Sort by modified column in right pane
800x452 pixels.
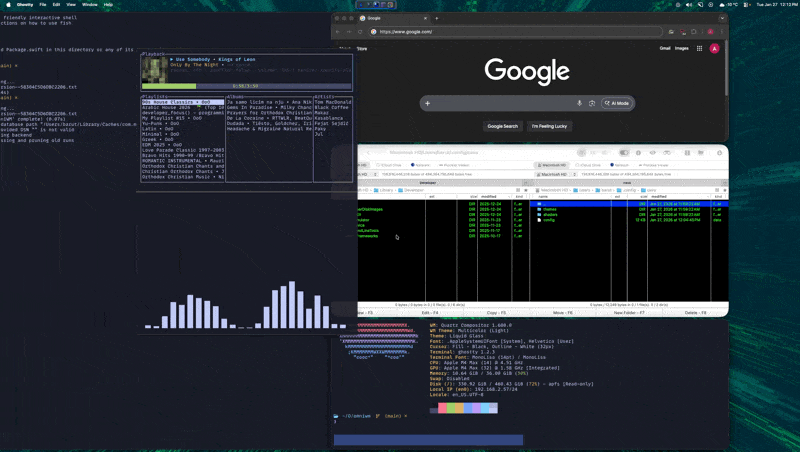click(680, 196)
